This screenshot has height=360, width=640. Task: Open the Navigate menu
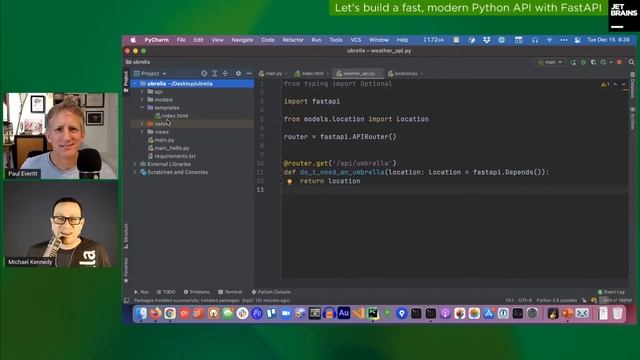pos(242,40)
